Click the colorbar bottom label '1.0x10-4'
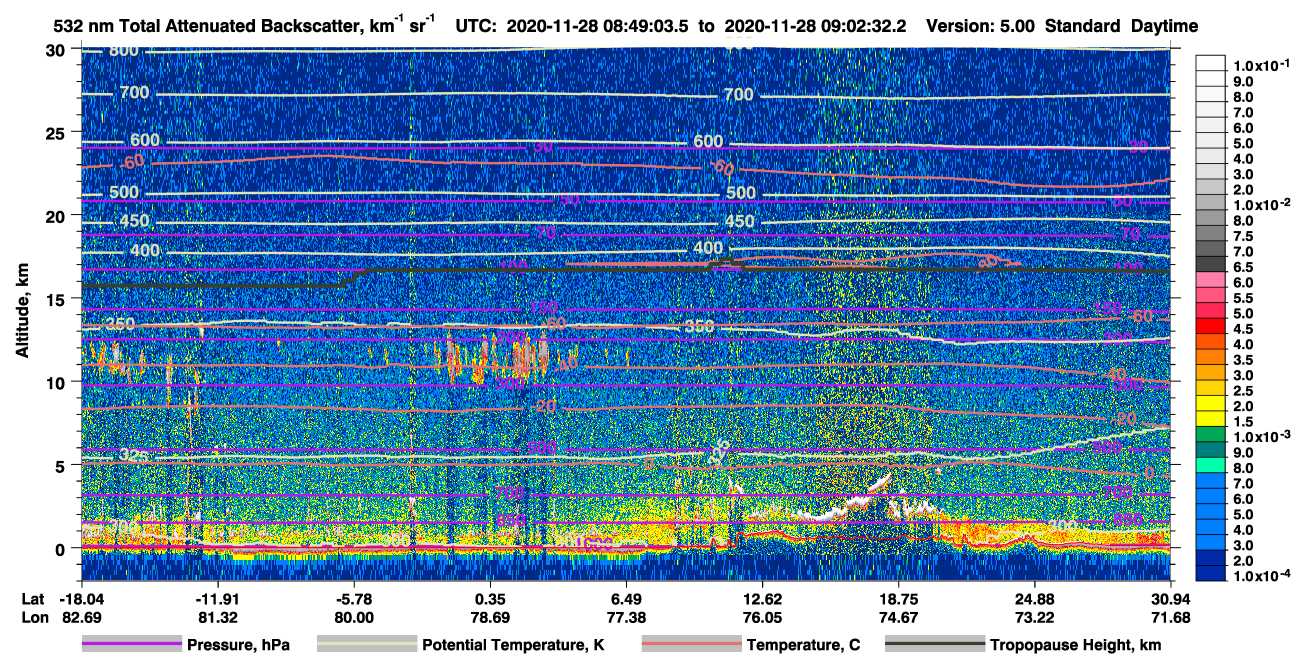This screenshot has width=1300, height=667. [1262, 576]
